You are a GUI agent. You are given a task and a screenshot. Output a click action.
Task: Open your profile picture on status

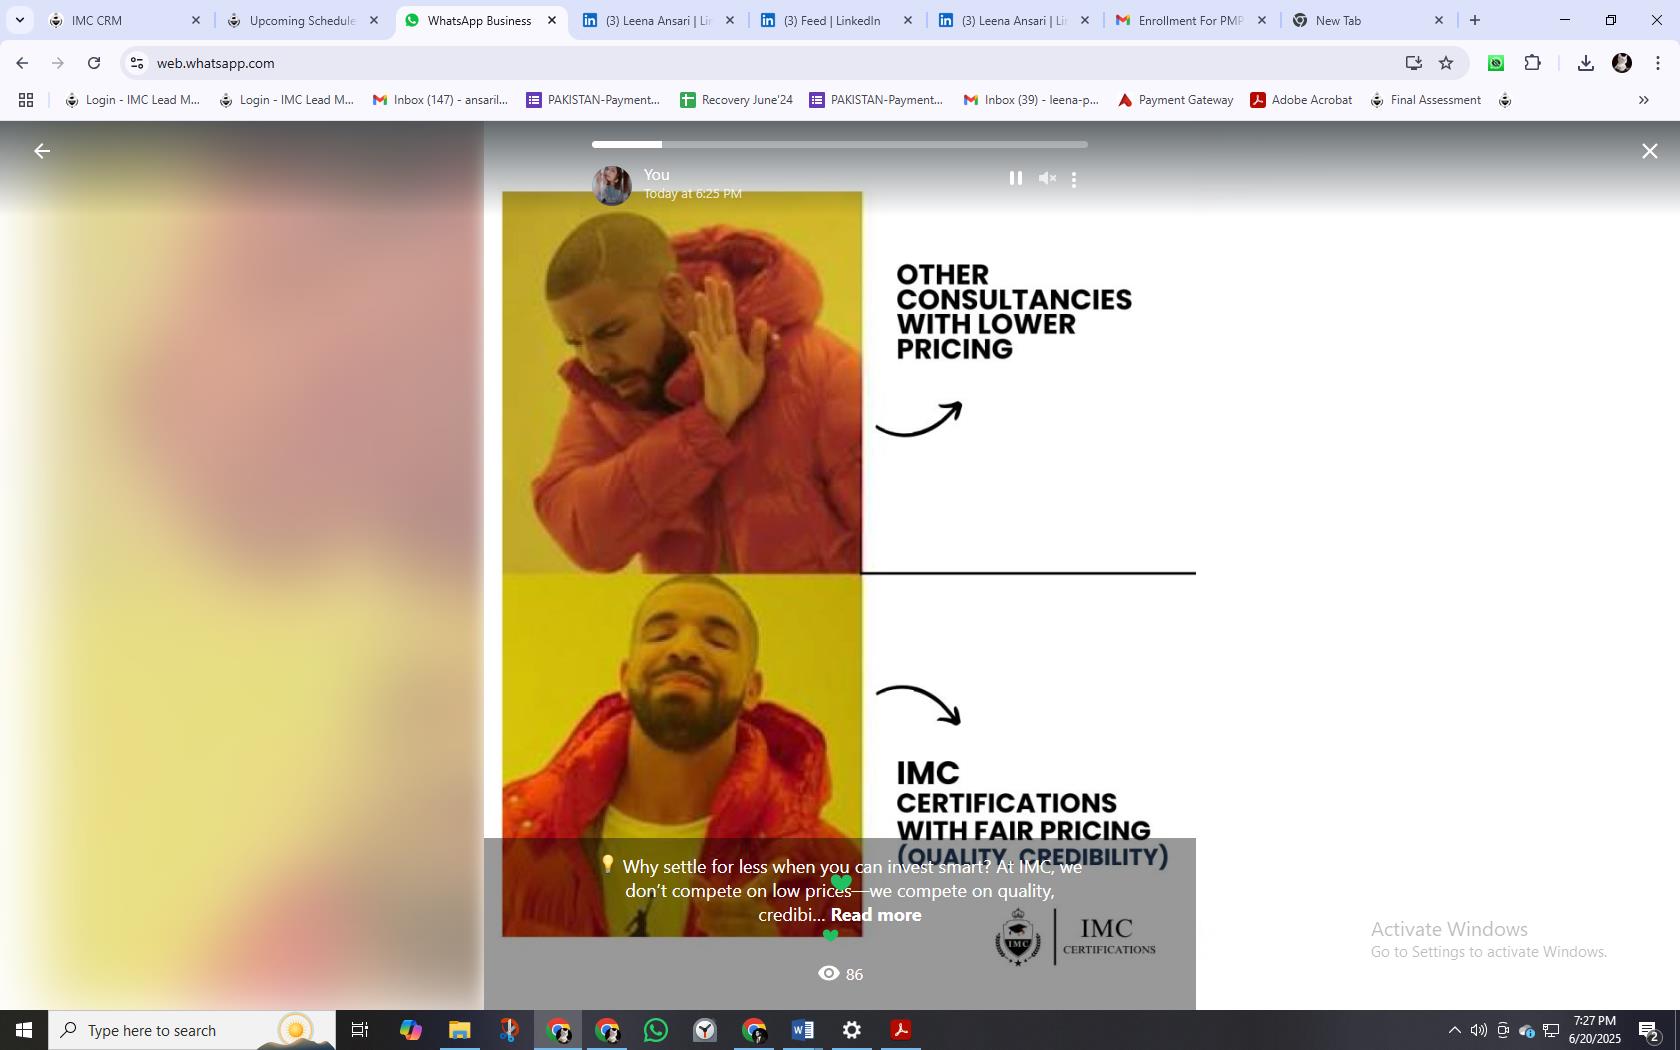tap(612, 185)
